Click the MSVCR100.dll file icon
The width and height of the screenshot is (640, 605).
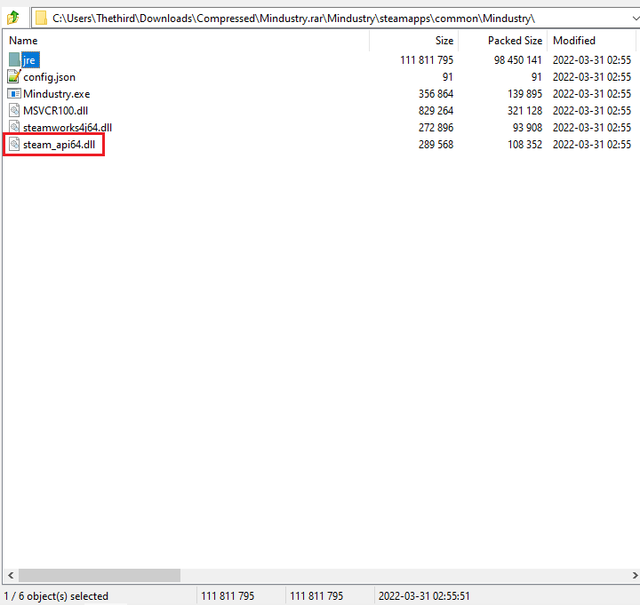pyautogui.click(x=14, y=111)
